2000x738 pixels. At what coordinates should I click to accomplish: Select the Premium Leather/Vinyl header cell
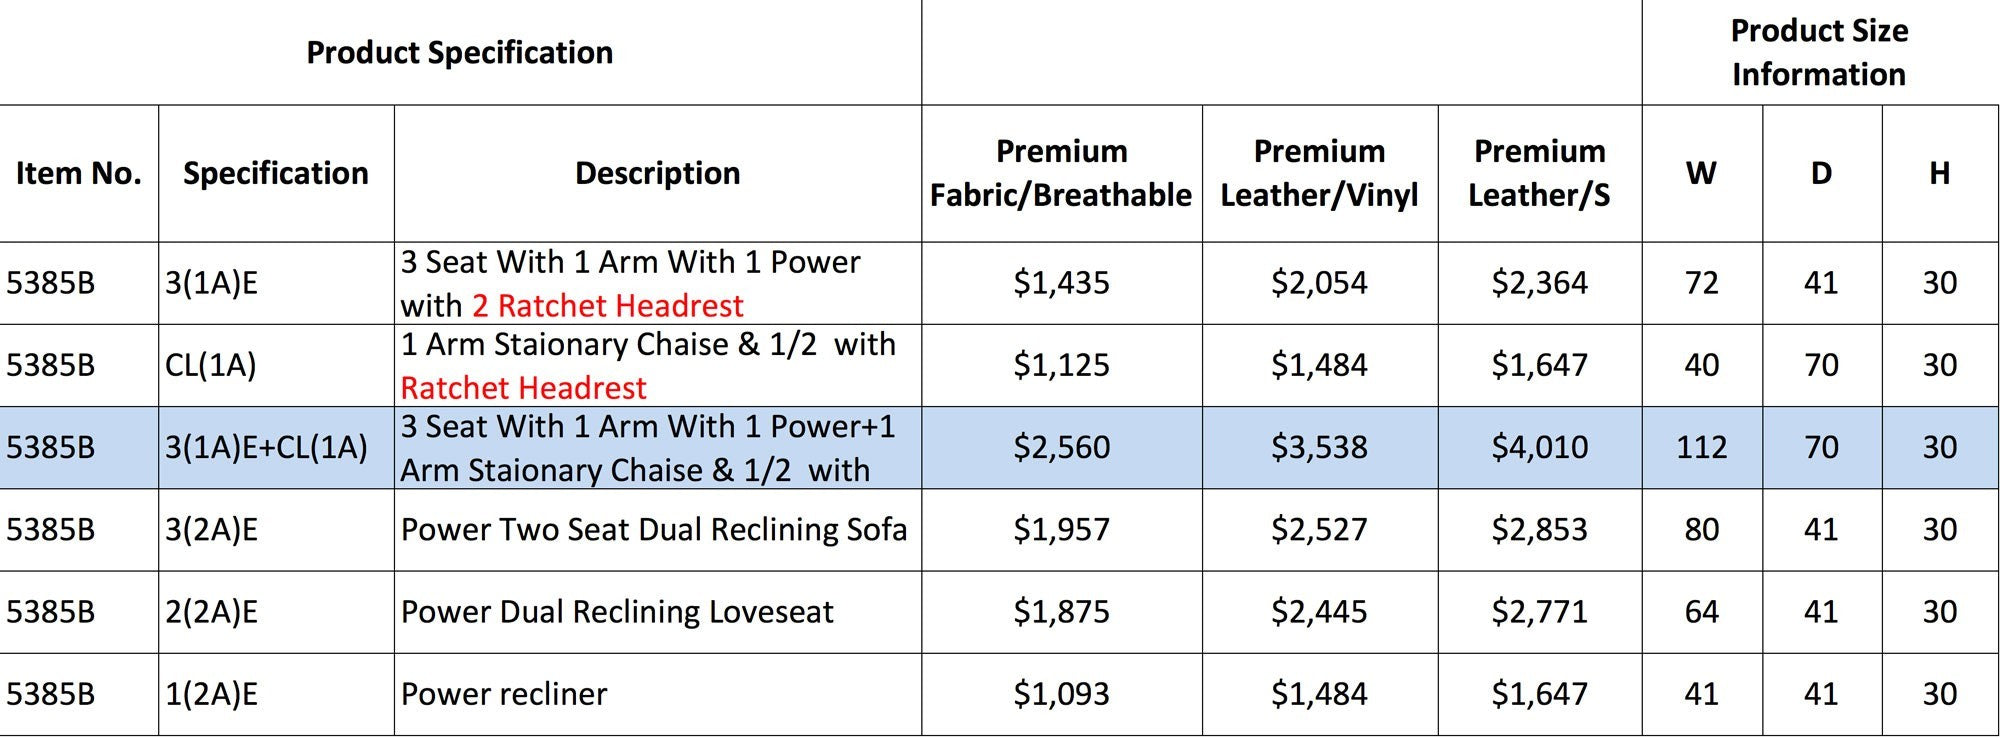1320,173
